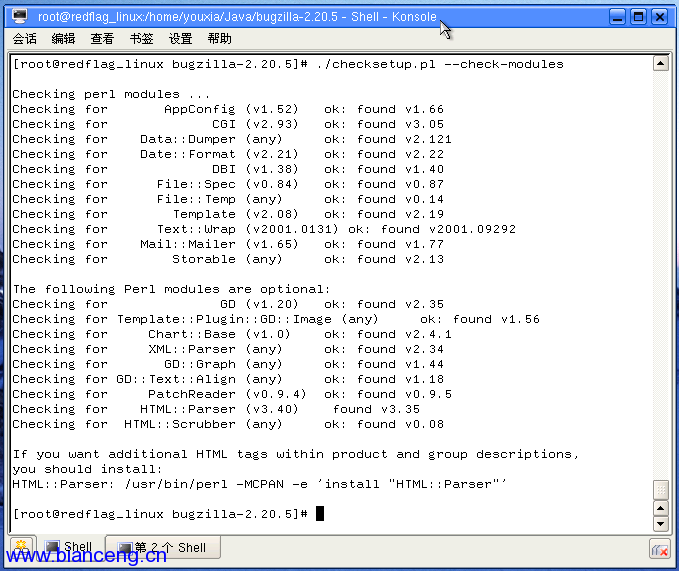Viewport: 679px width, 571px height.
Task: Click the GD::Text::Align (any) line
Action: coord(228,379)
